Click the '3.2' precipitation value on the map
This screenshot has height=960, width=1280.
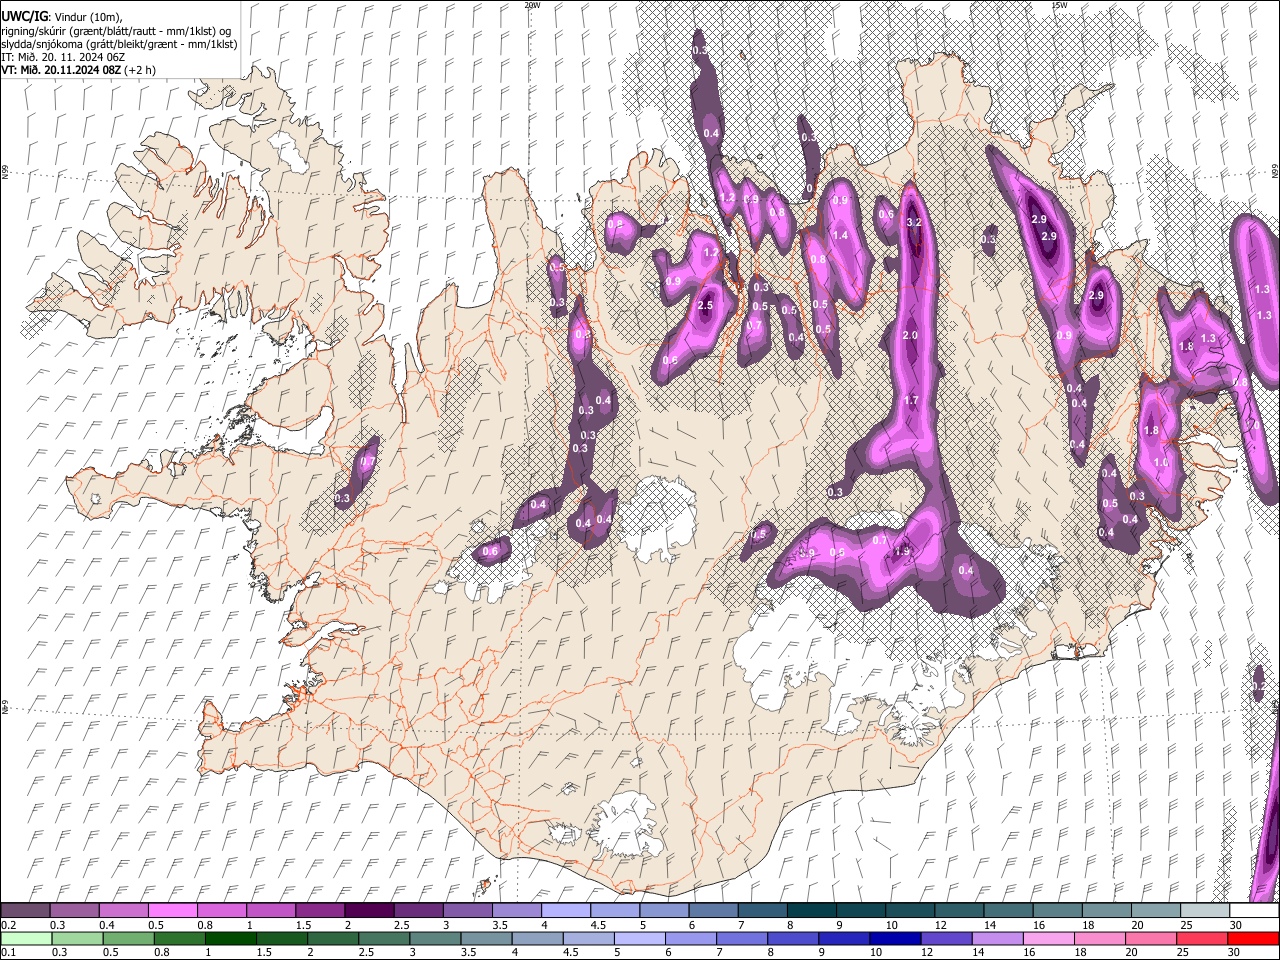pyautogui.click(x=913, y=222)
